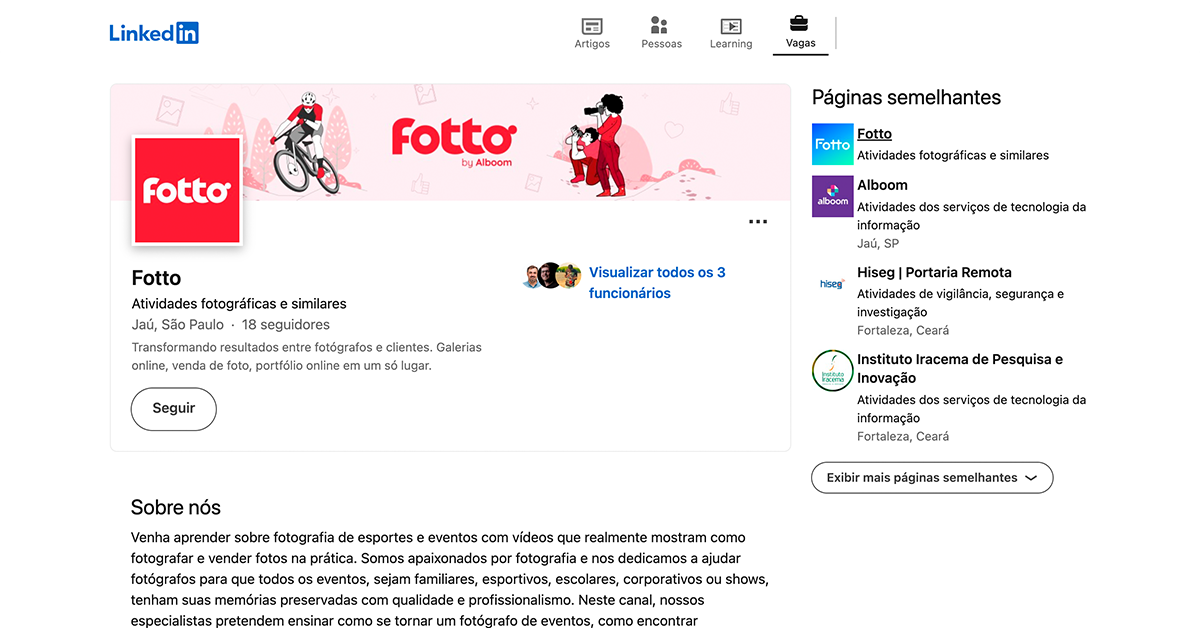Open the three-dot more options menu
1200x628 pixels.
point(758,222)
